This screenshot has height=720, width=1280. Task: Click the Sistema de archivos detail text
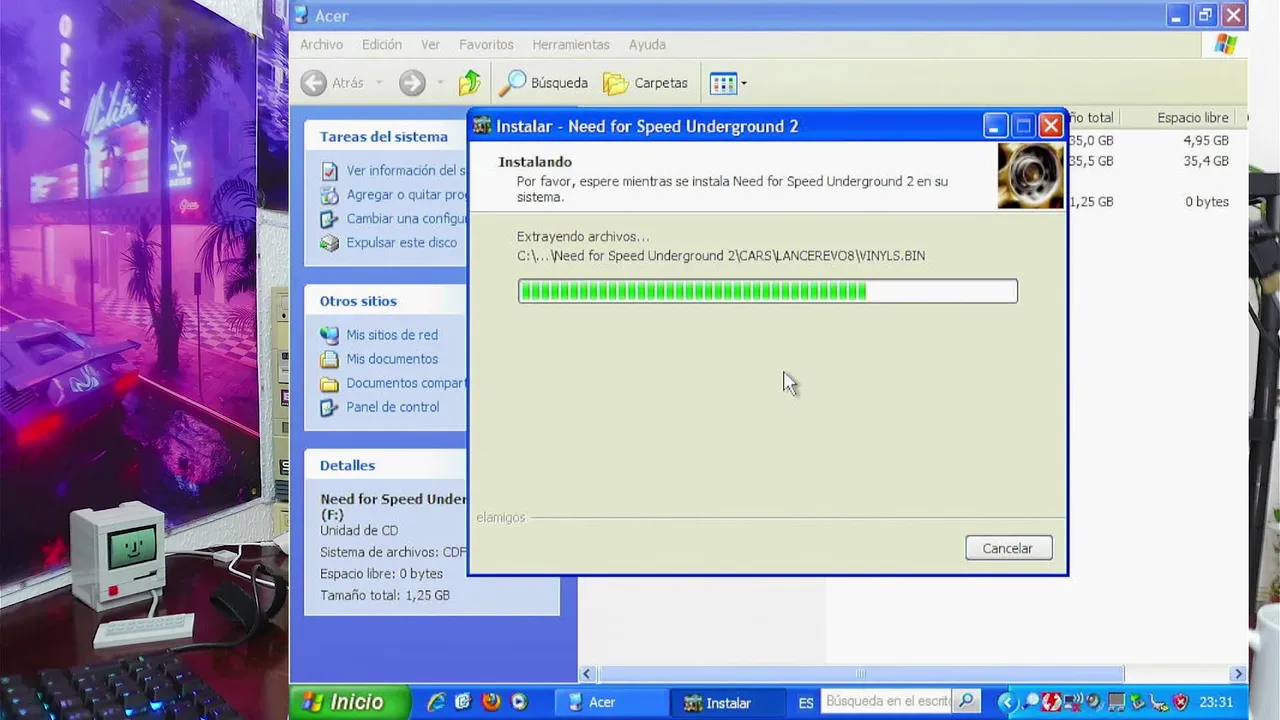tap(393, 552)
